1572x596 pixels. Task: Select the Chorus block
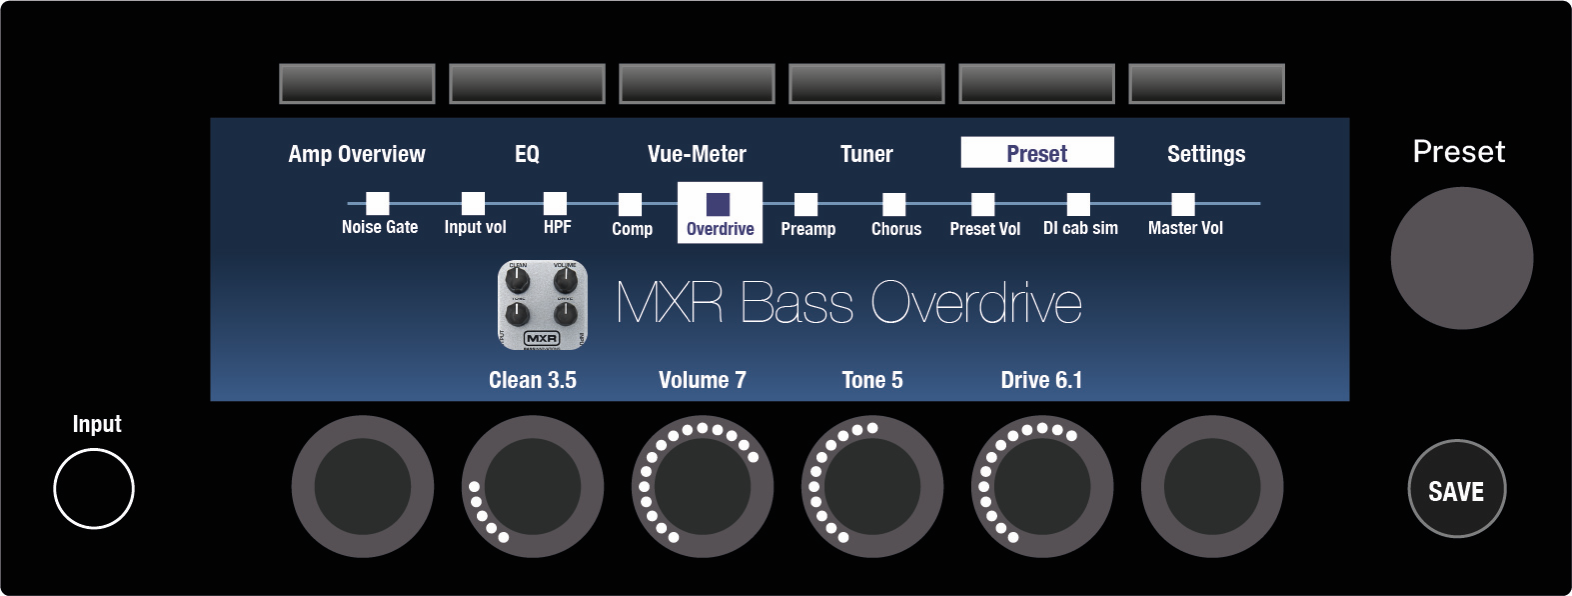pyautogui.click(x=895, y=215)
